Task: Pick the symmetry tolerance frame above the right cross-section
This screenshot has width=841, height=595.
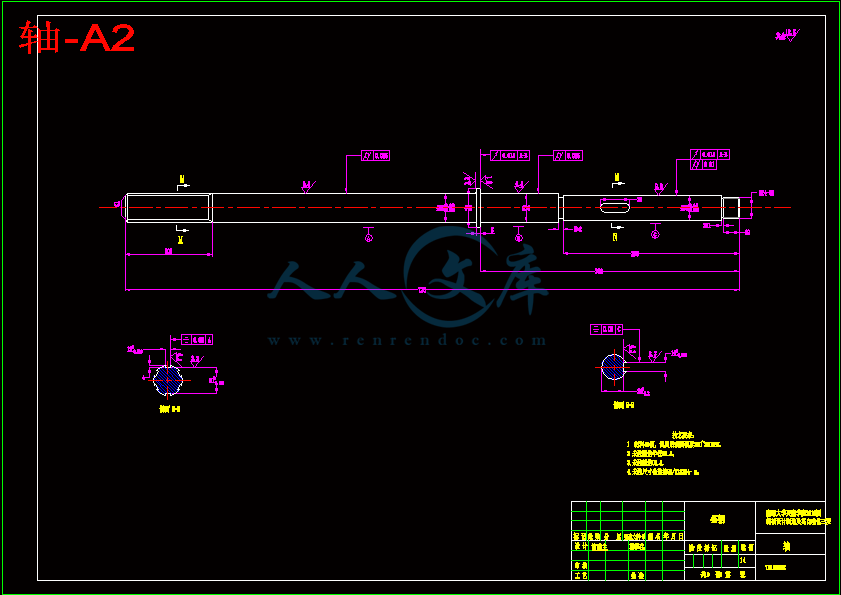Action: coord(607,329)
